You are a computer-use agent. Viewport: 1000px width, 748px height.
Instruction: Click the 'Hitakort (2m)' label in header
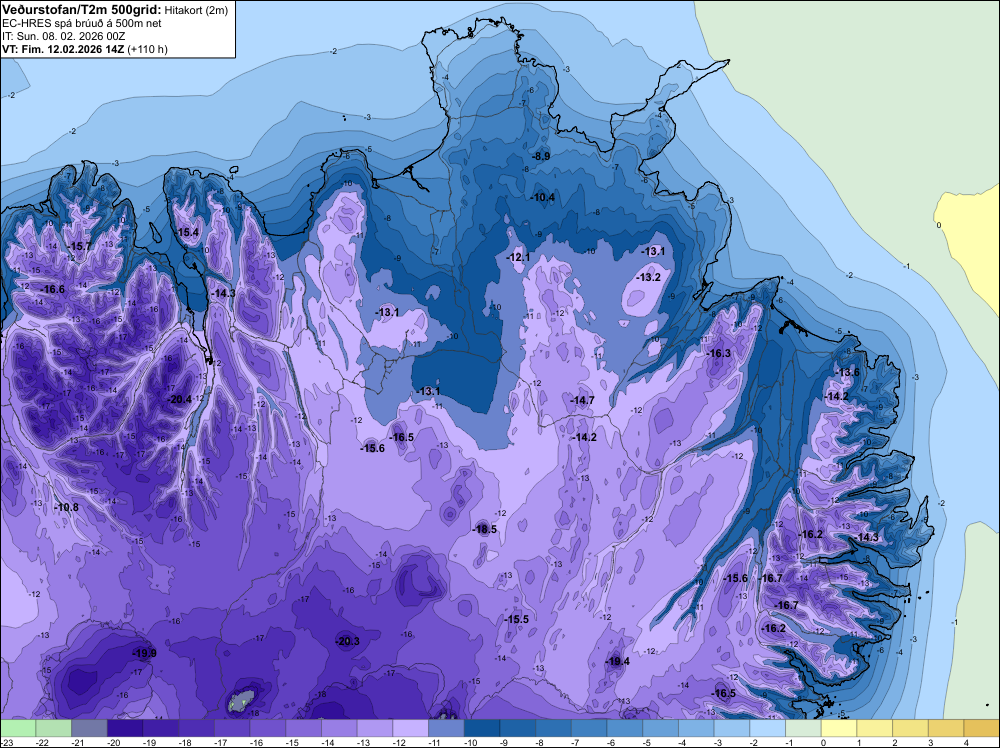(x=196, y=10)
